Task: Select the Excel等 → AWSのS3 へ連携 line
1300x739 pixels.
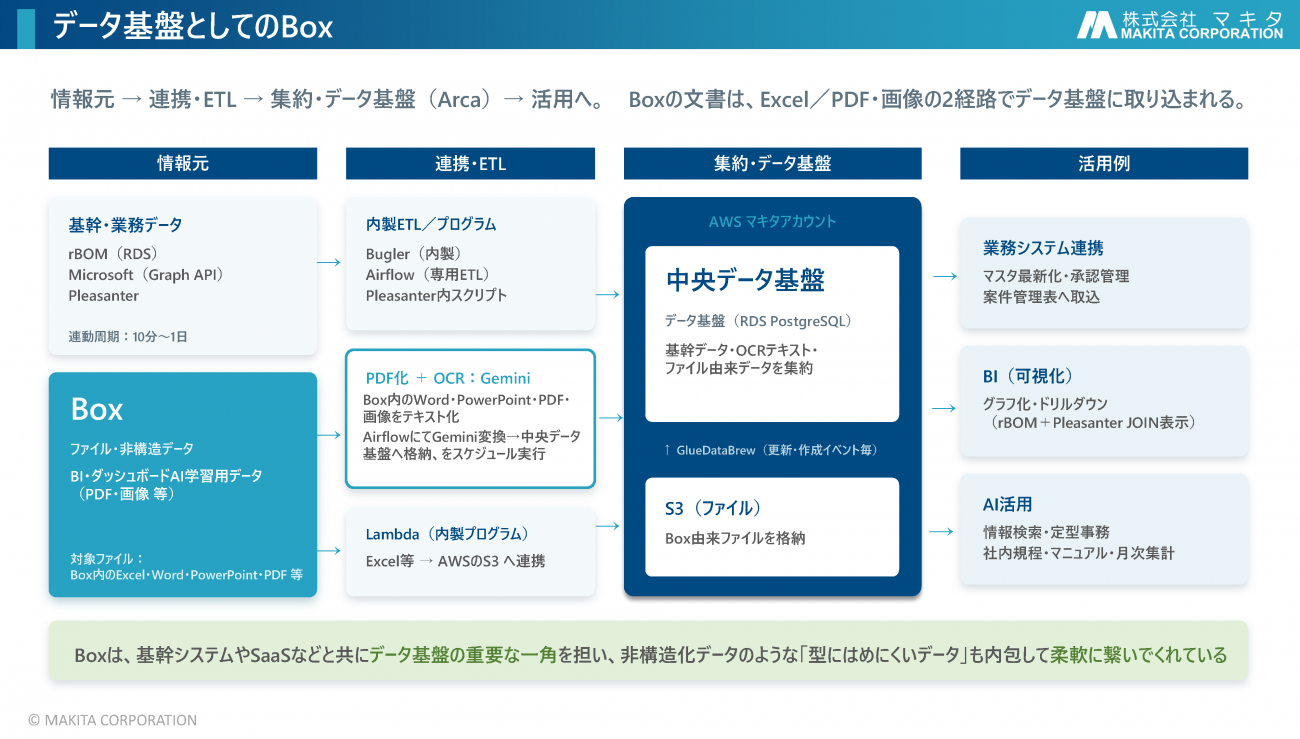Action: tap(455, 561)
